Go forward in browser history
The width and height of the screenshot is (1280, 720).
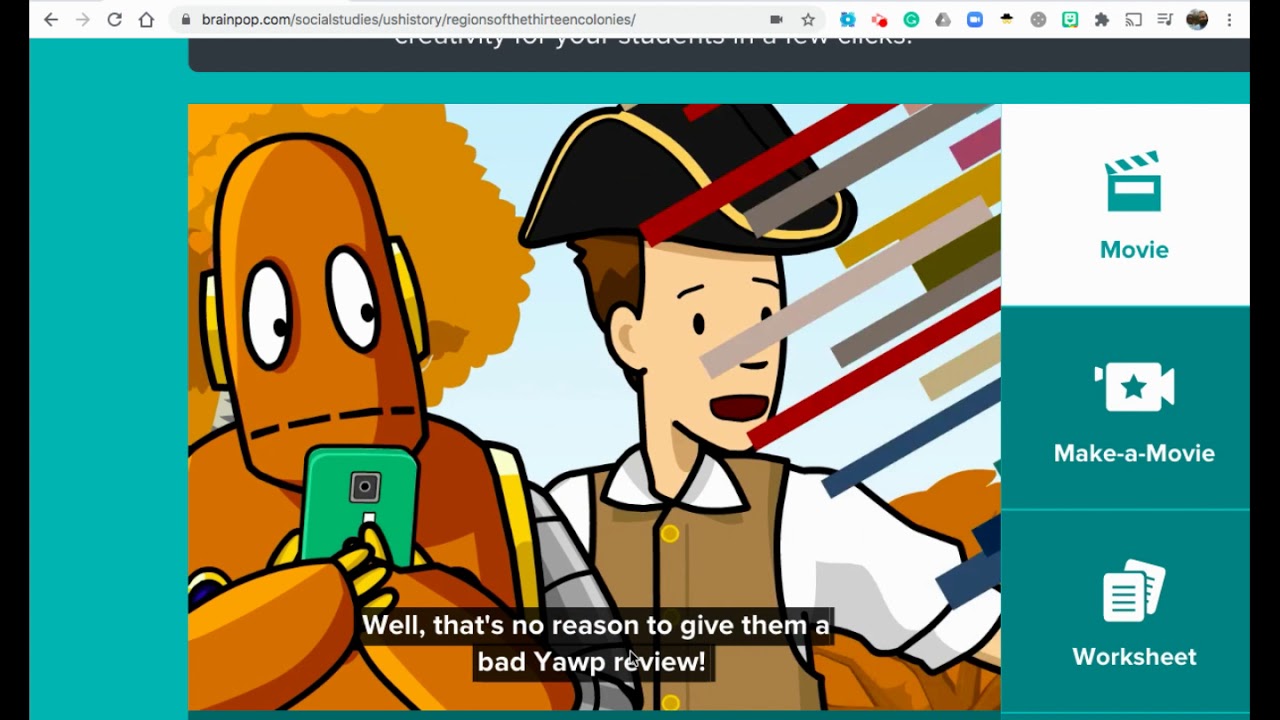pos(83,19)
